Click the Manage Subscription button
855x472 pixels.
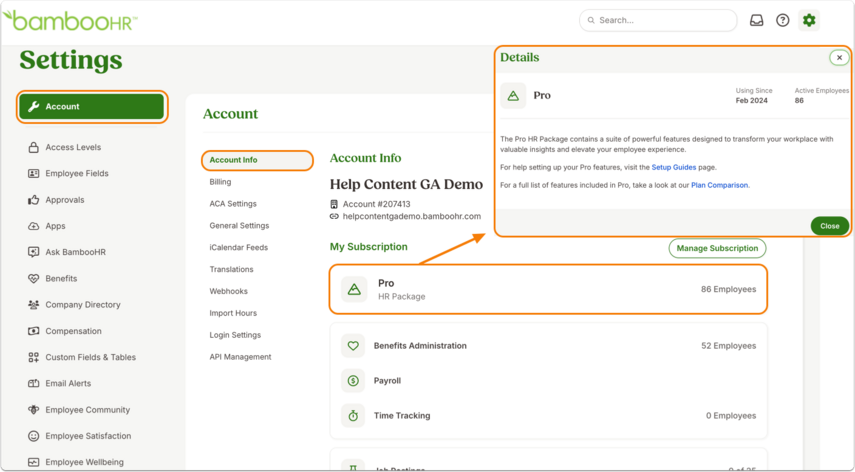pyautogui.click(x=717, y=249)
